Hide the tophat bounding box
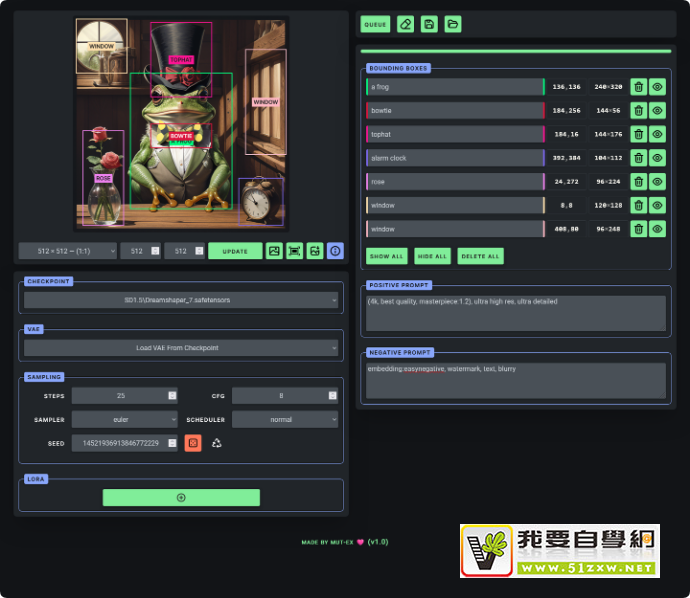 (657, 134)
